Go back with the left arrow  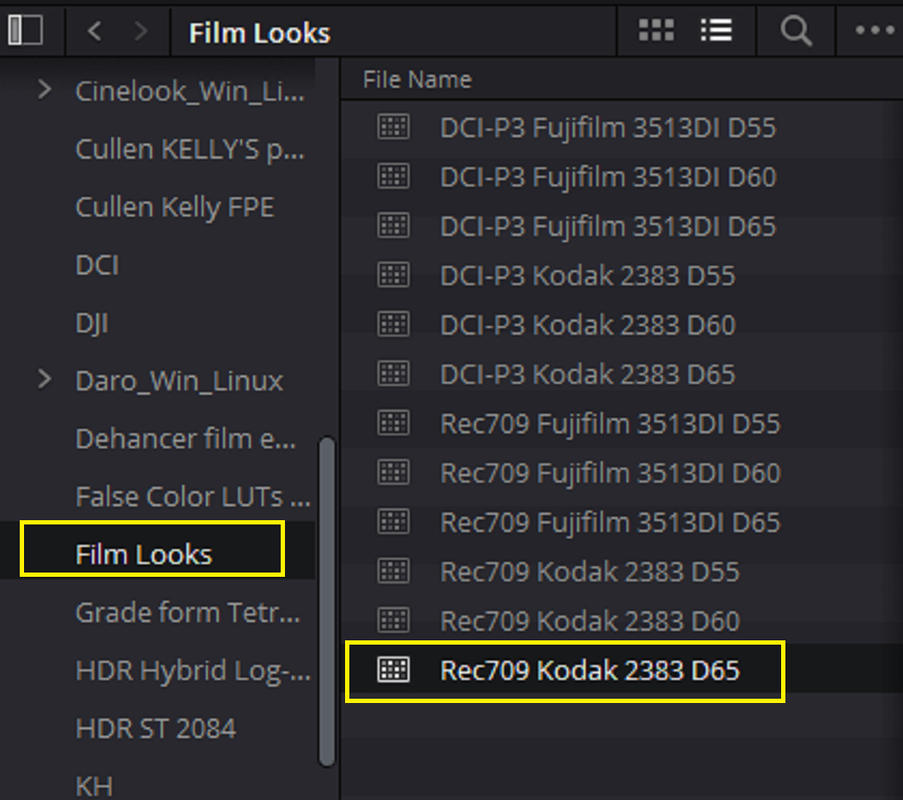tap(95, 31)
